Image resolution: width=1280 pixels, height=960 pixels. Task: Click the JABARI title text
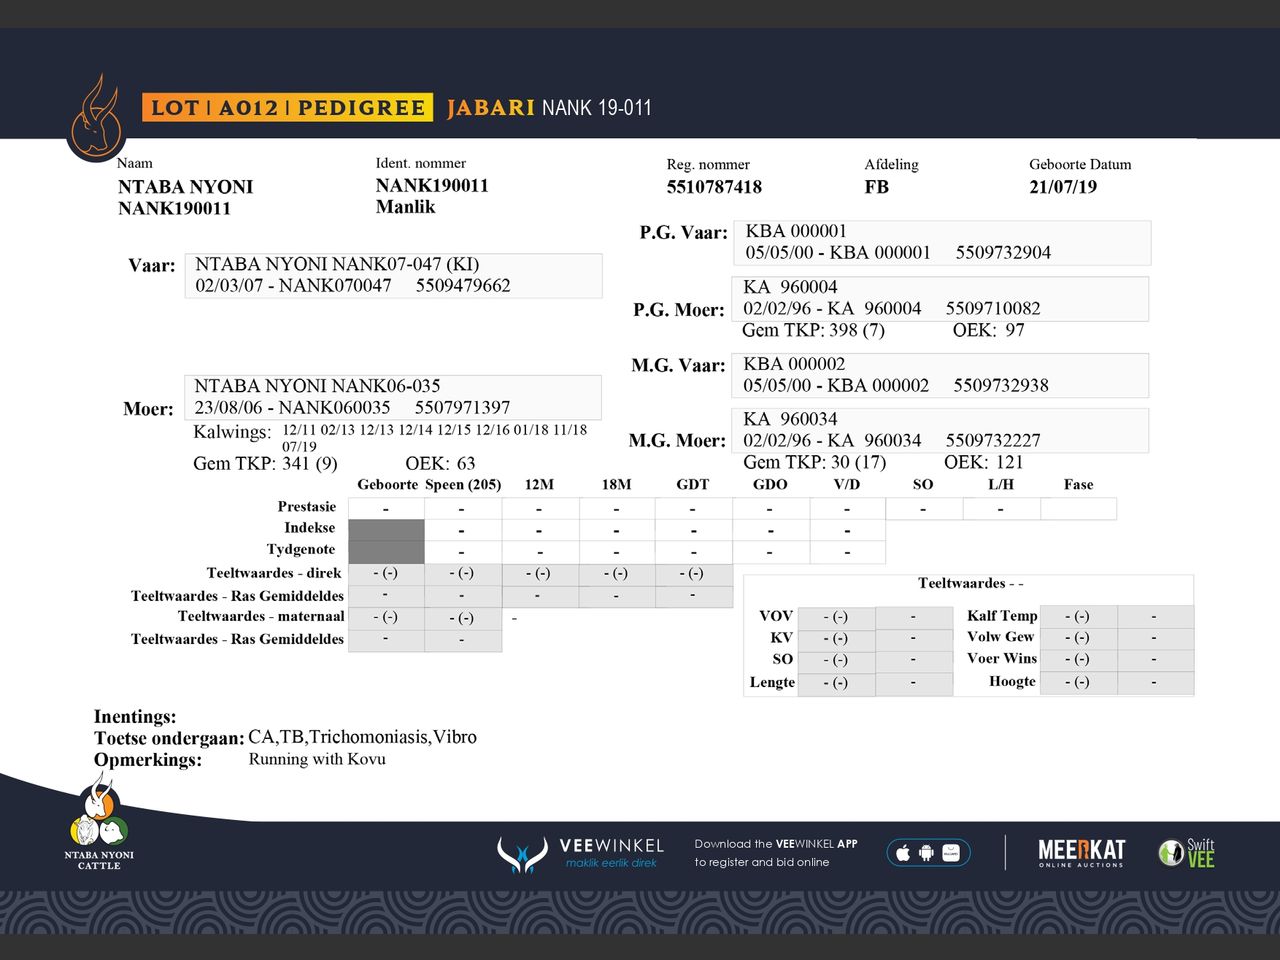[491, 108]
